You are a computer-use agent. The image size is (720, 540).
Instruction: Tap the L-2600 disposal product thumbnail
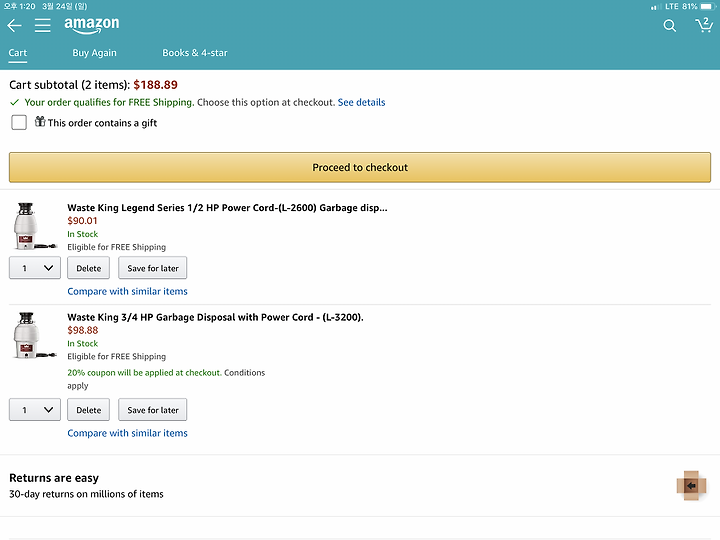(x=34, y=226)
